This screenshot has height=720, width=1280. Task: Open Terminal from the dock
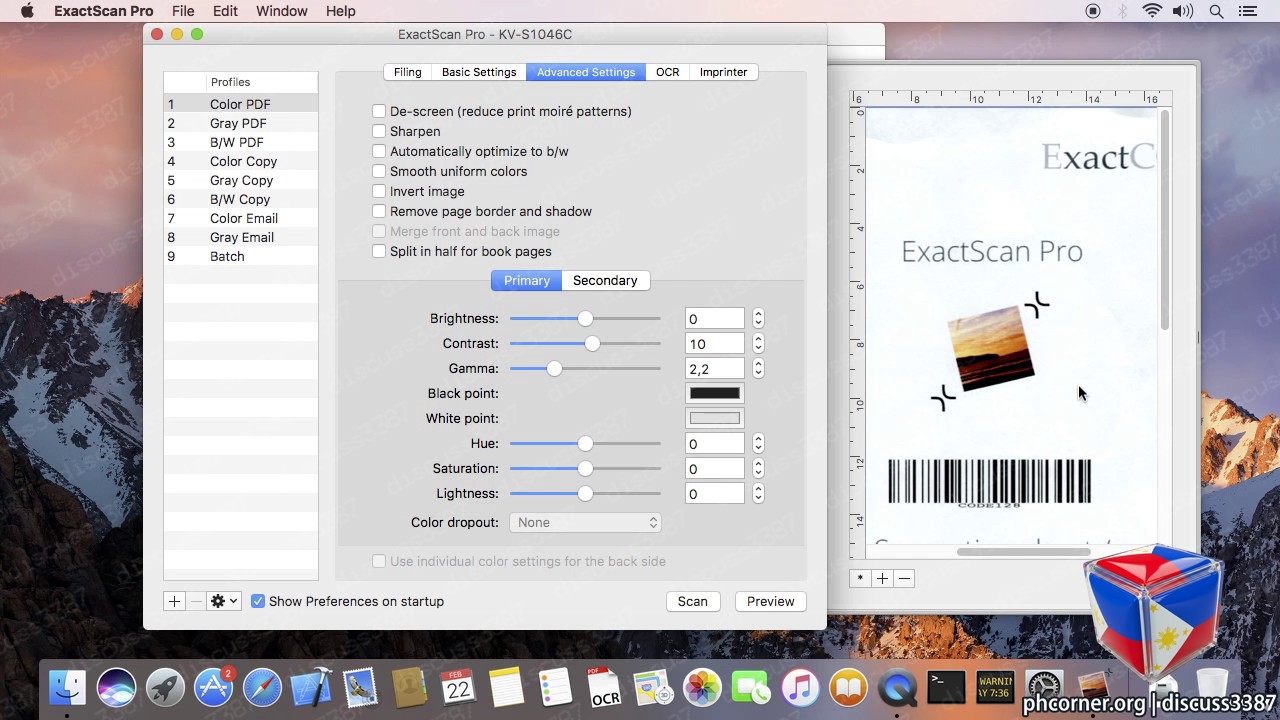[x=946, y=688]
